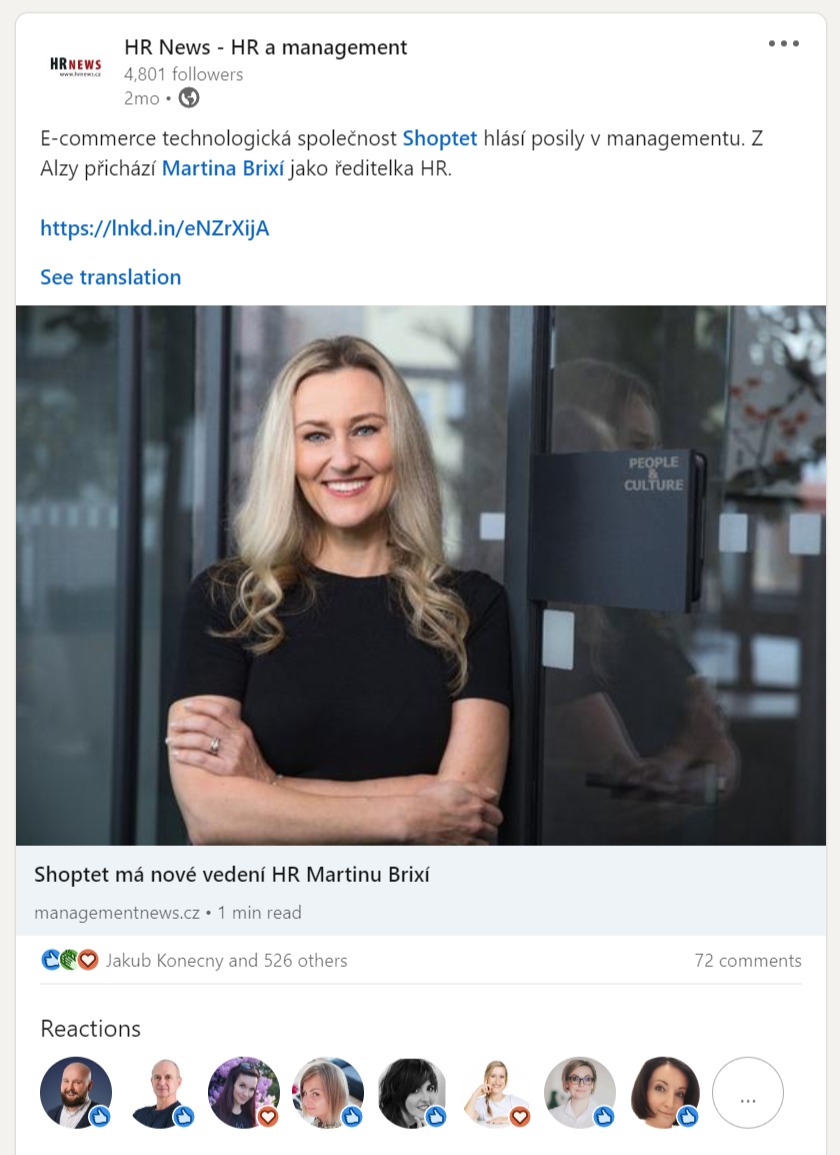840x1155 pixels.
Task: Open purple-flower woman's reaction avatar
Action: [x=244, y=1092]
